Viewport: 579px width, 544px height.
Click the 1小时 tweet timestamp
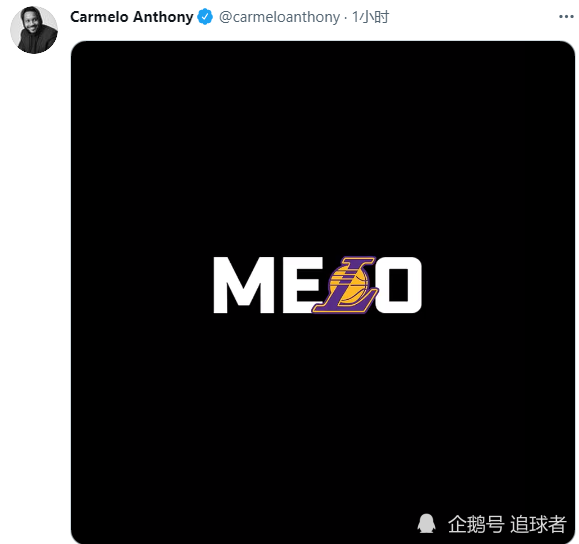[x=370, y=17]
